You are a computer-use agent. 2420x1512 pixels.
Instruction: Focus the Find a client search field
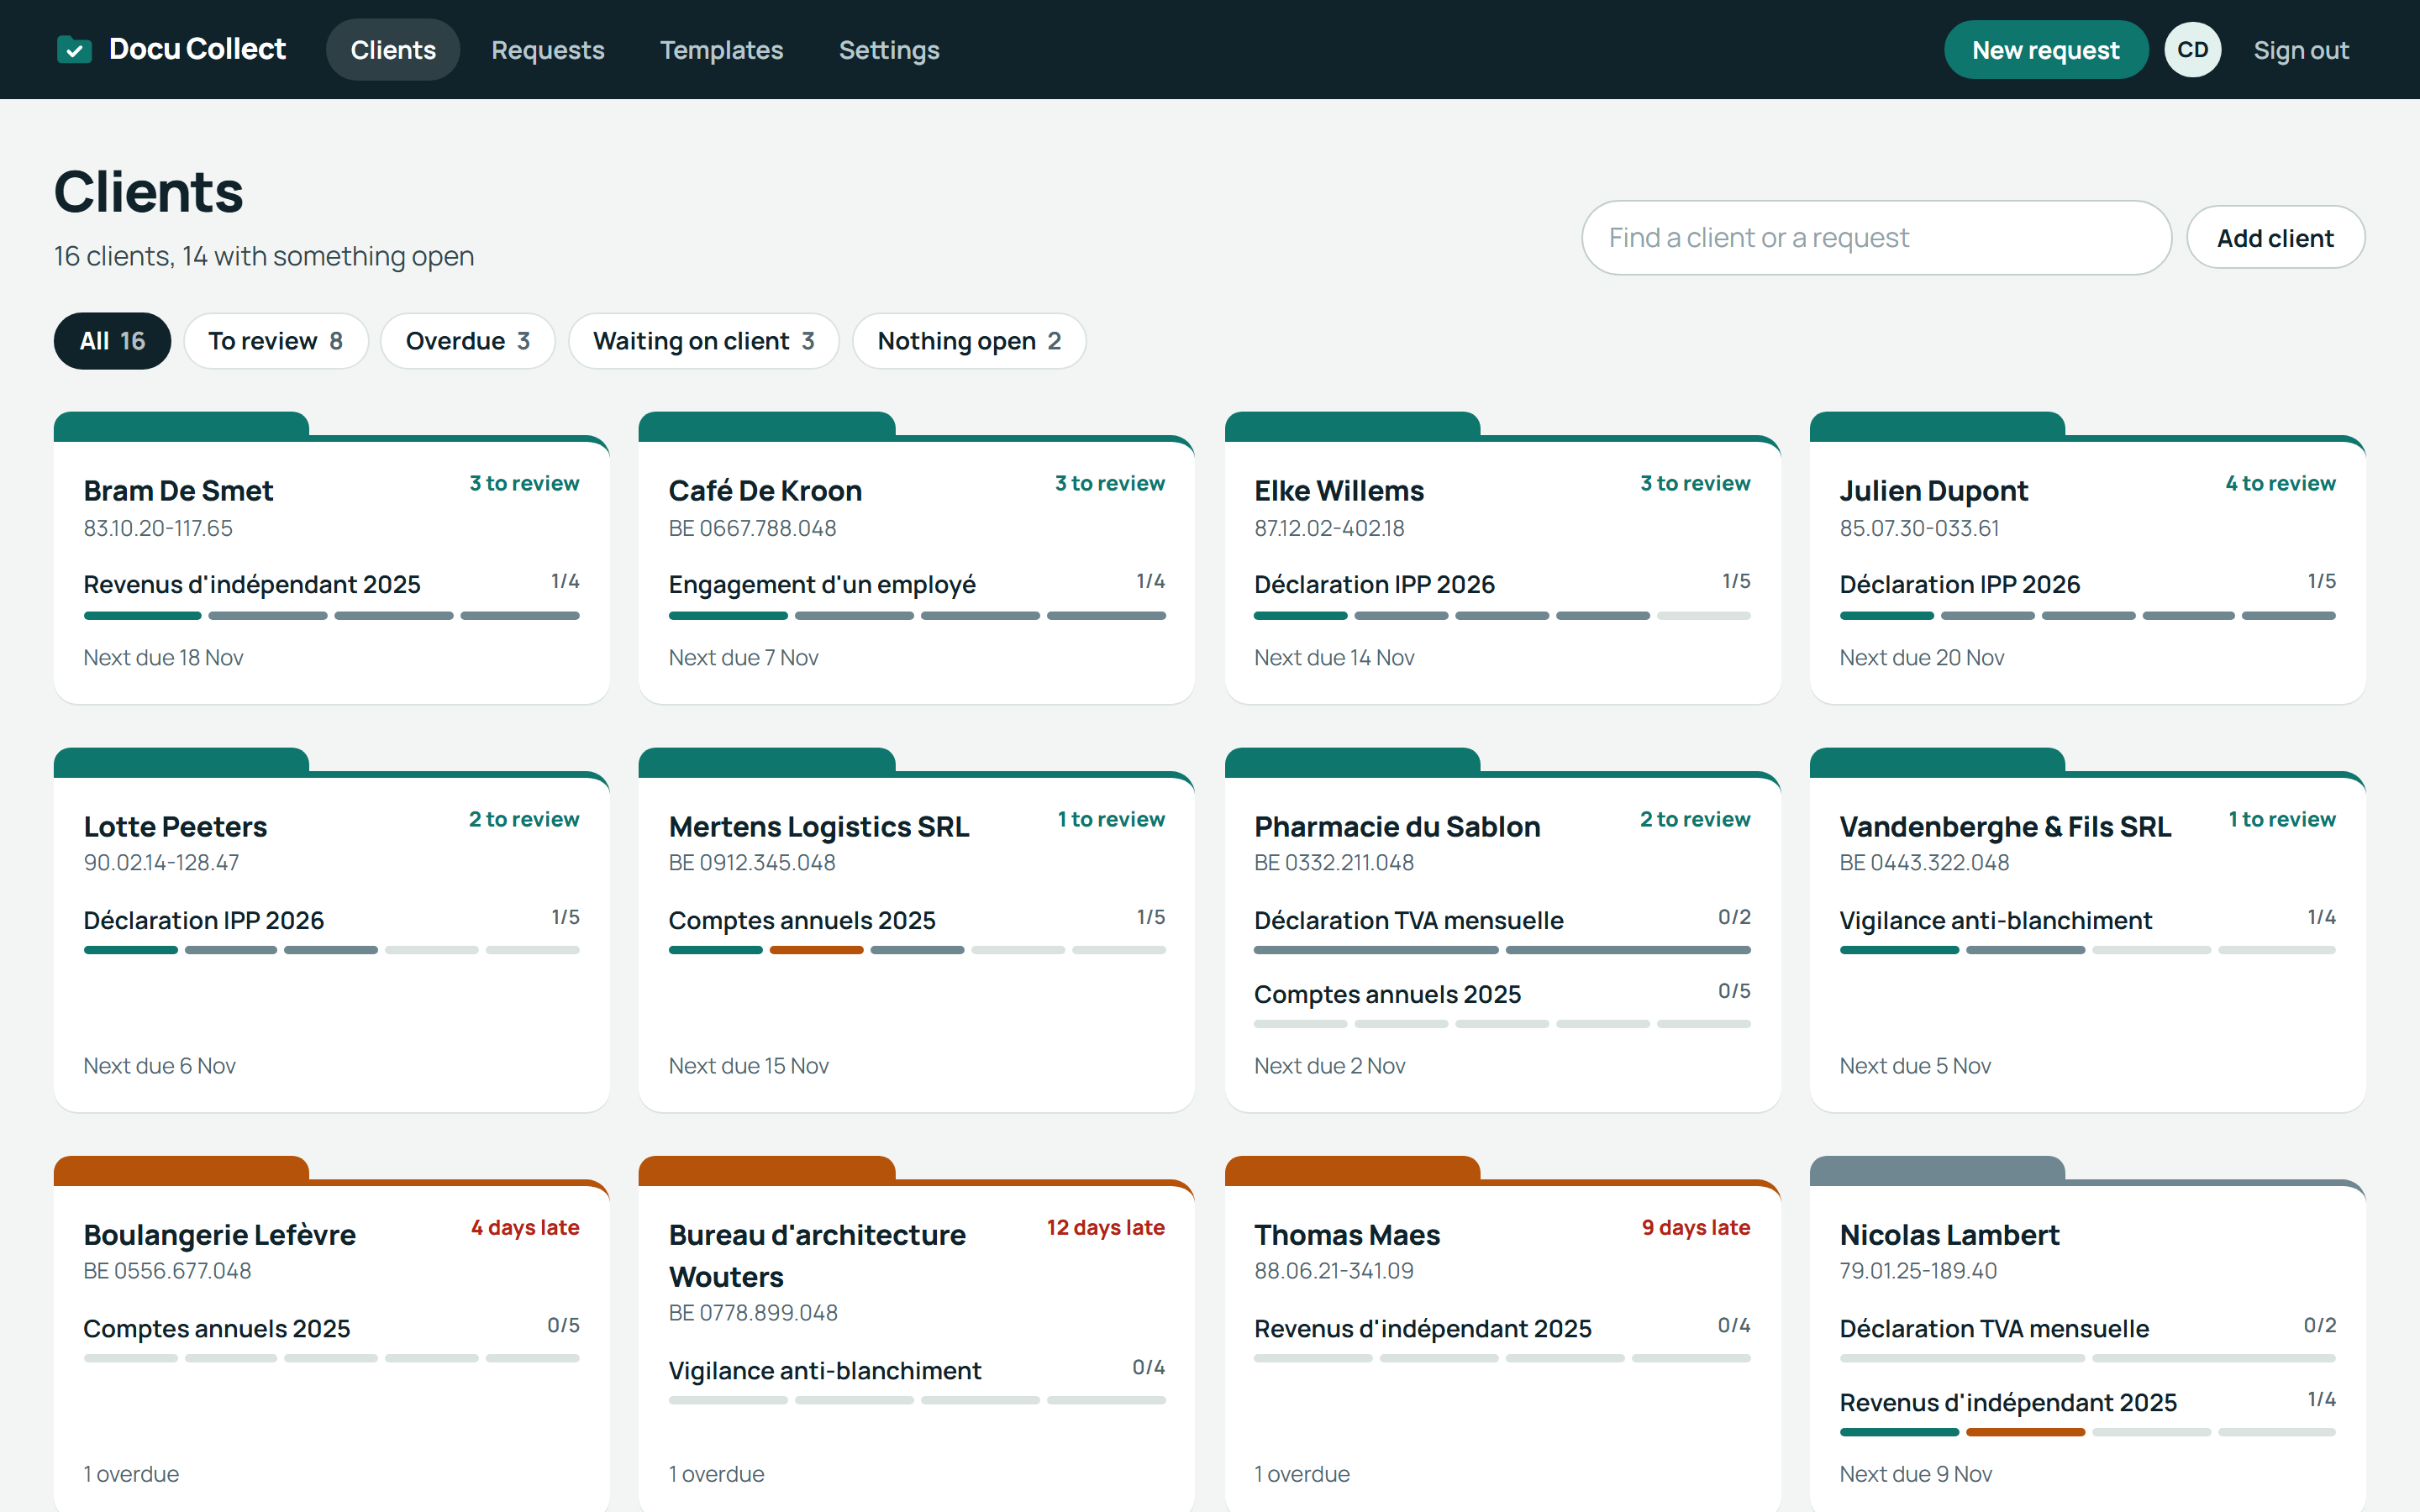[x=1876, y=238]
